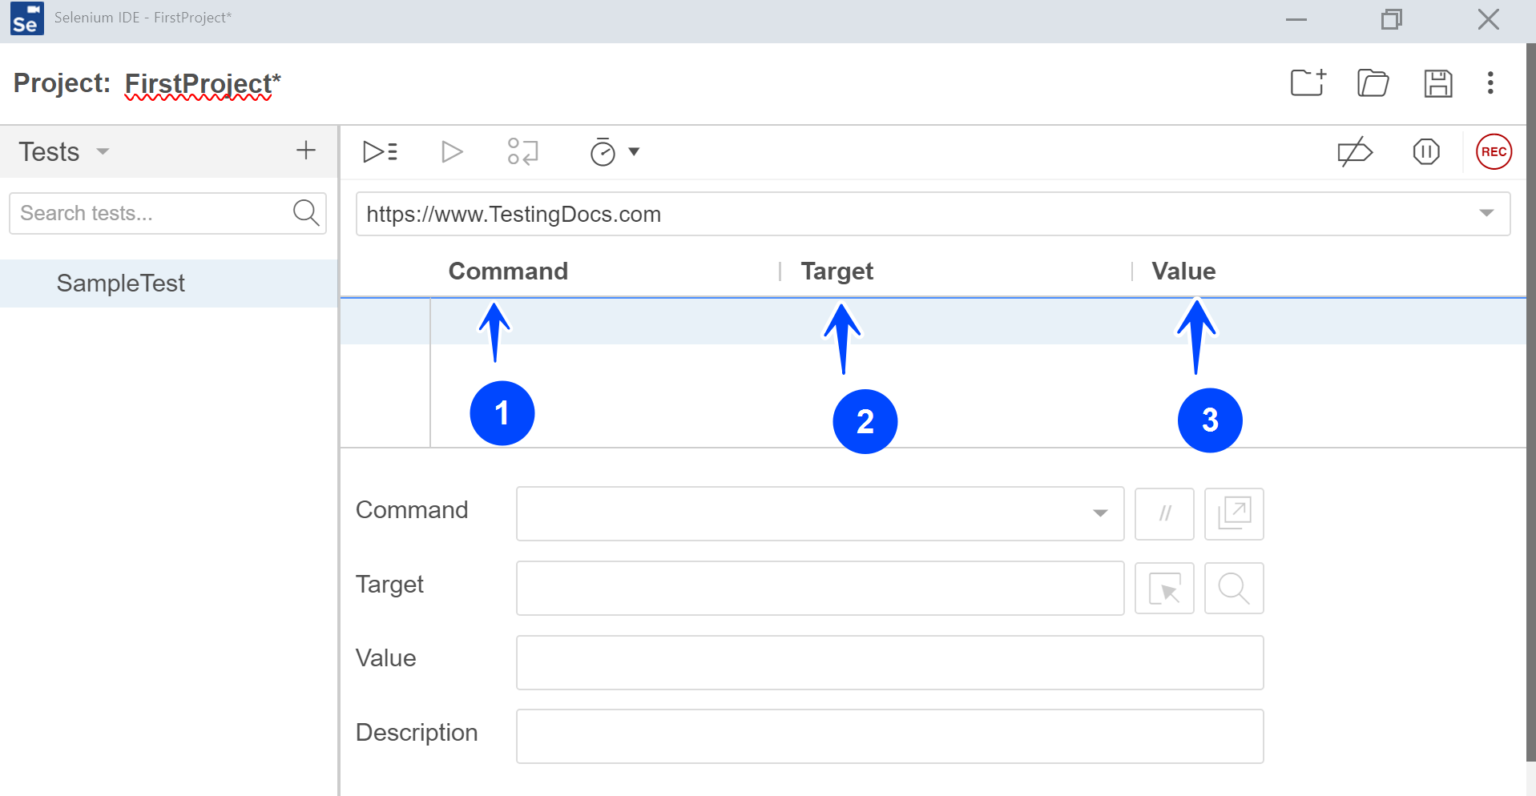1536x796 pixels.
Task: Toggle comment using the // icon
Action: point(1164,513)
